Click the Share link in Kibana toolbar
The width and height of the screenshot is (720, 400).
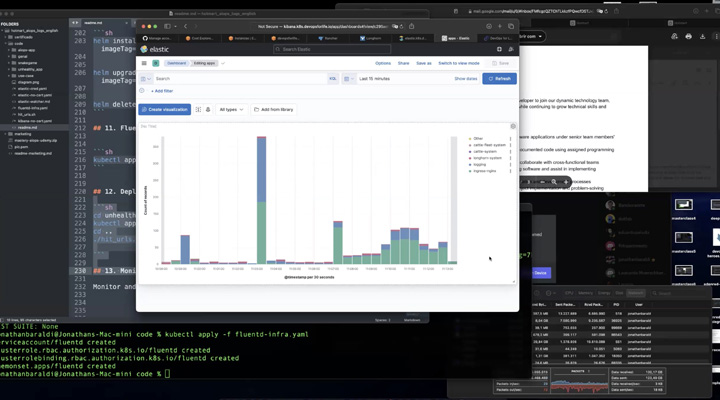403,63
